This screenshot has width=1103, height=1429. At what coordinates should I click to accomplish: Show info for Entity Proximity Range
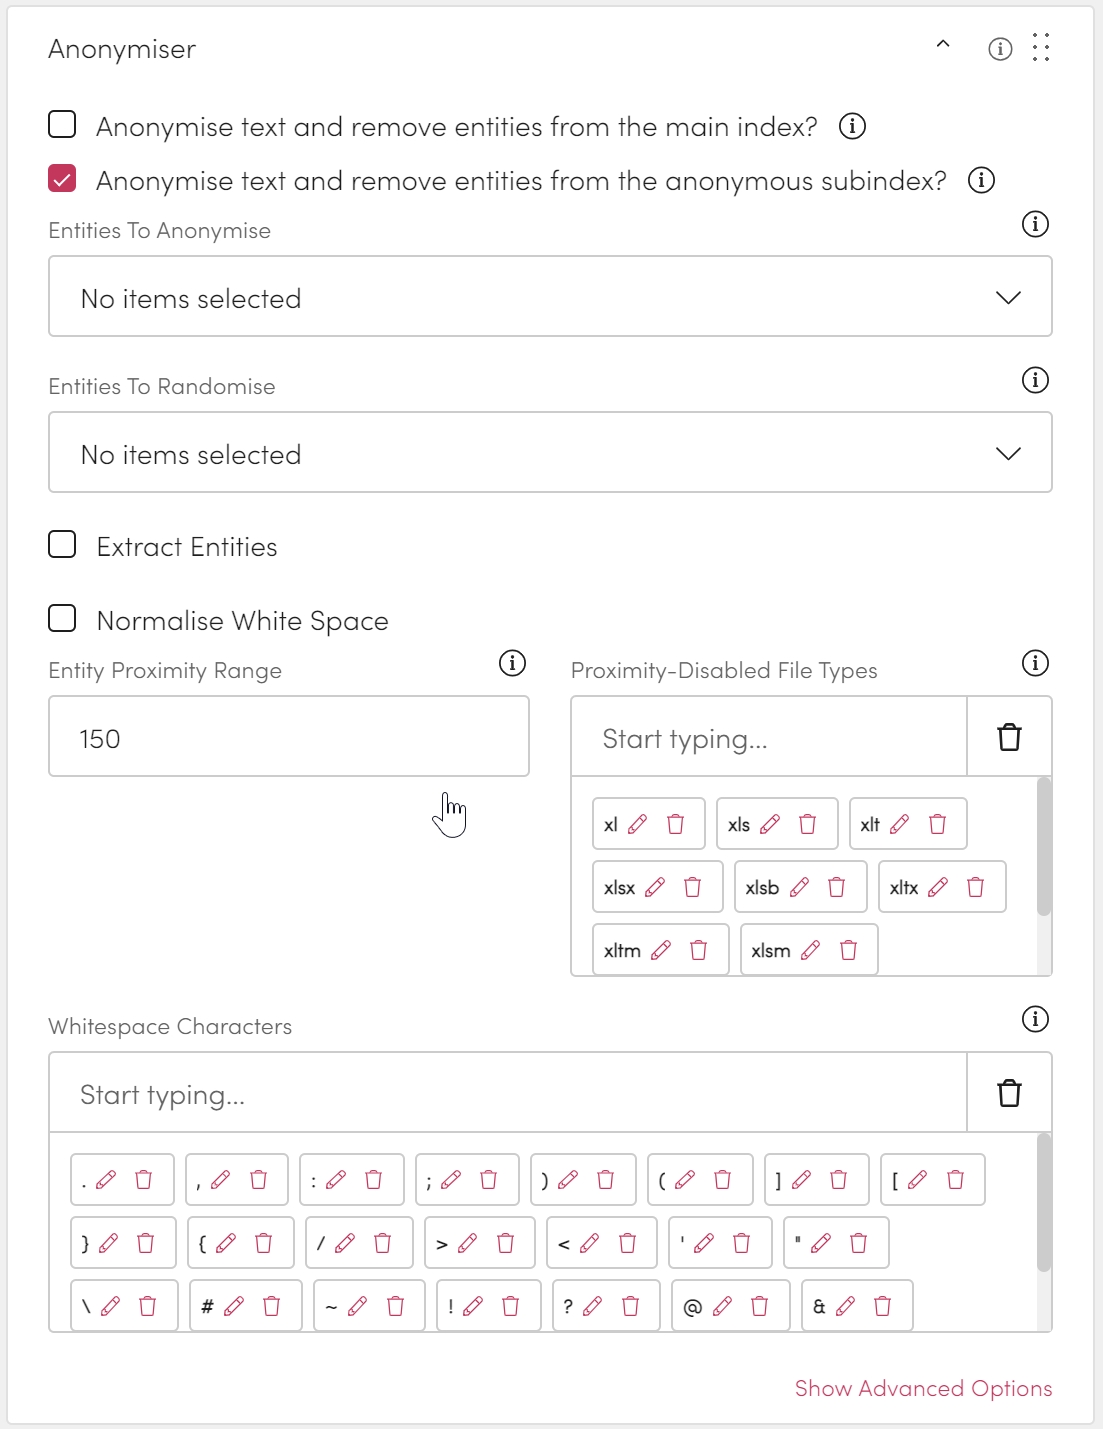[512, 663]
